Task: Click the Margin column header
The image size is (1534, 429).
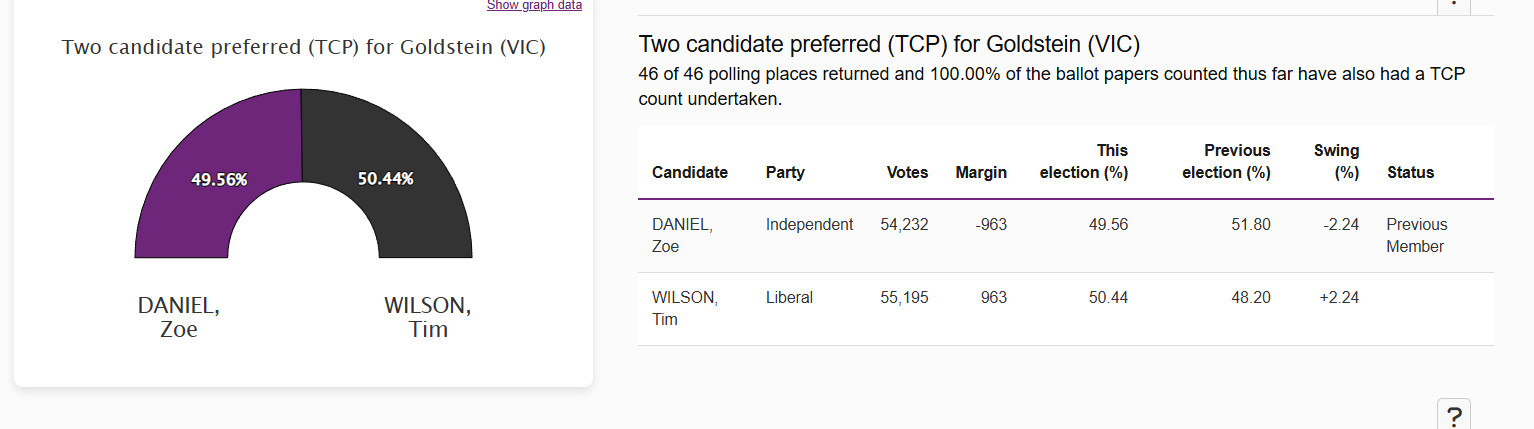Action: click(x=981, y=172)
